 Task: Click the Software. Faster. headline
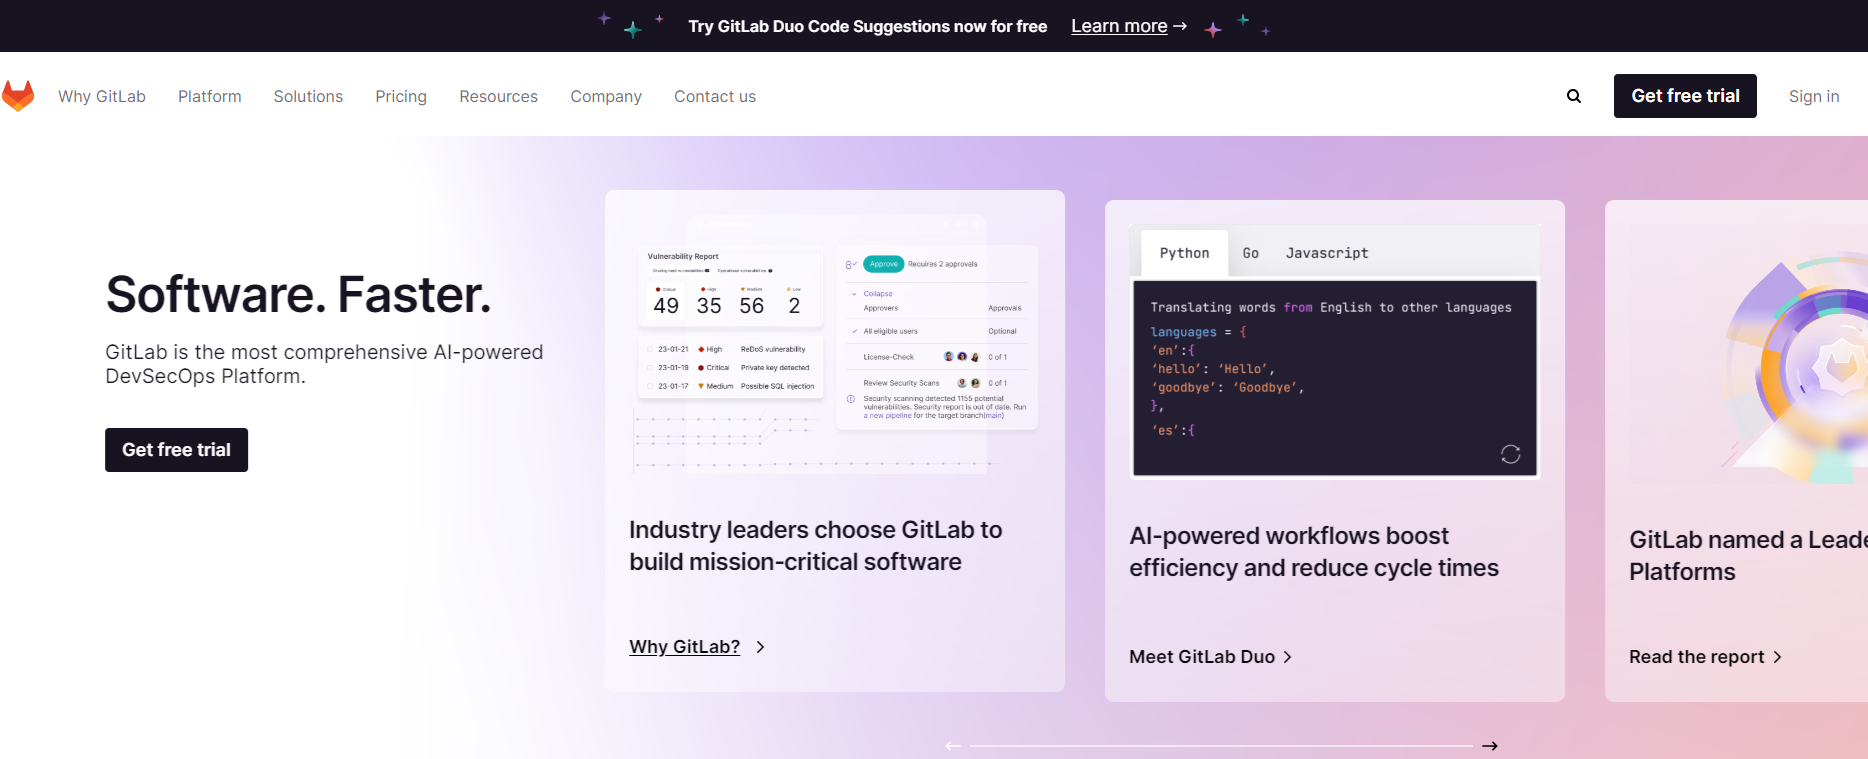click(x=299, y=294)
